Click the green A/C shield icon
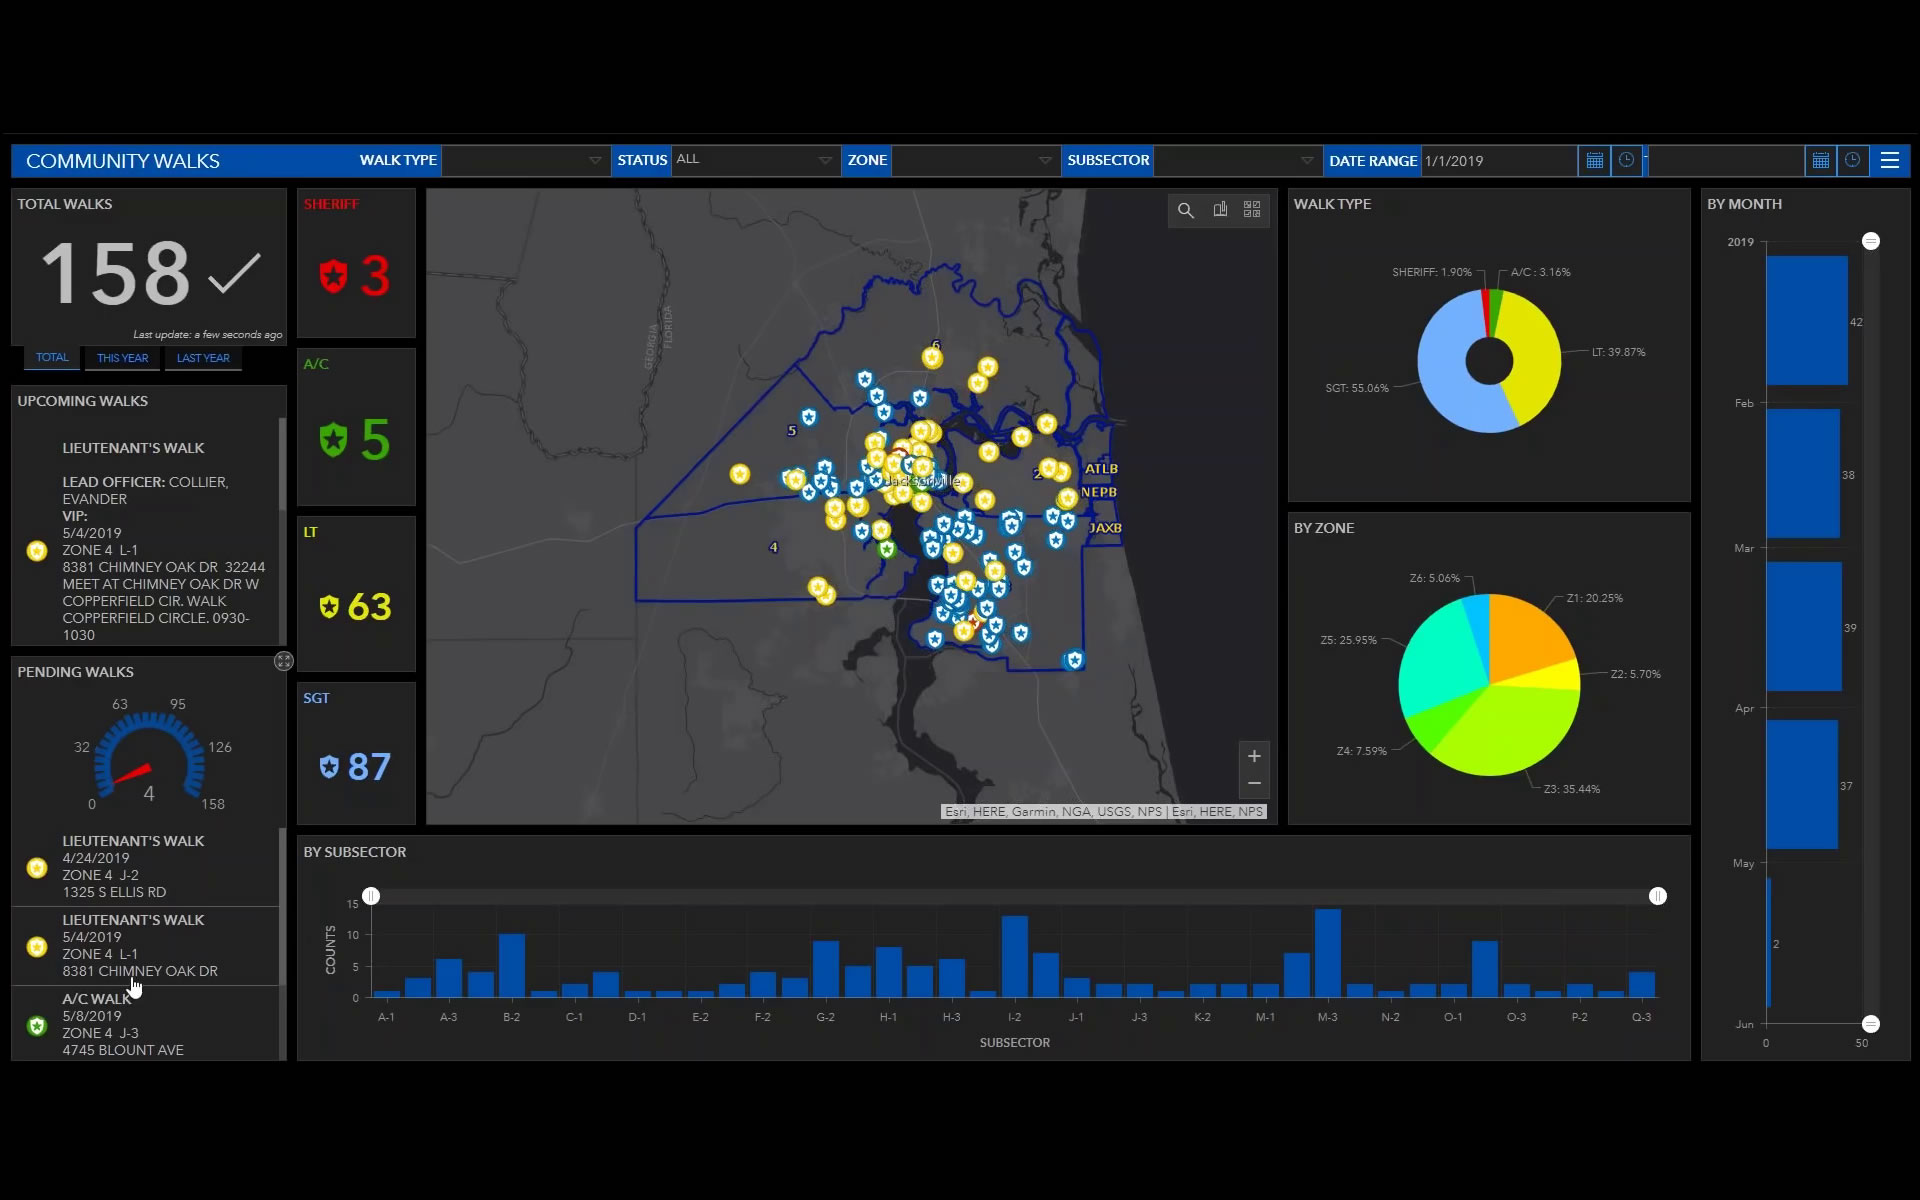1920x1200 pixels. coord(333,440)
